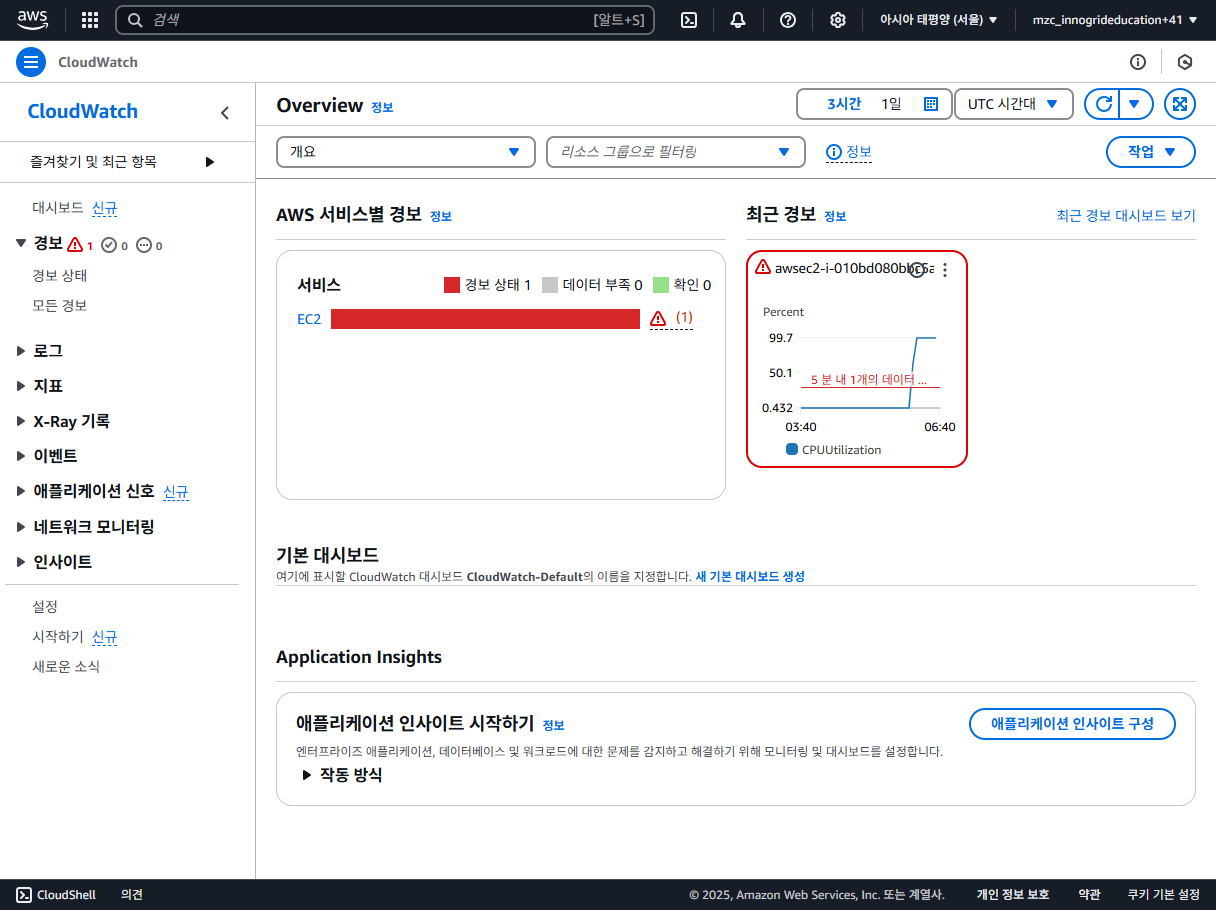This screenshot has width=1216, height=910.
Task: Open the awsec2-i-010bd080 alarm title
Action: [x=855, y=268]
